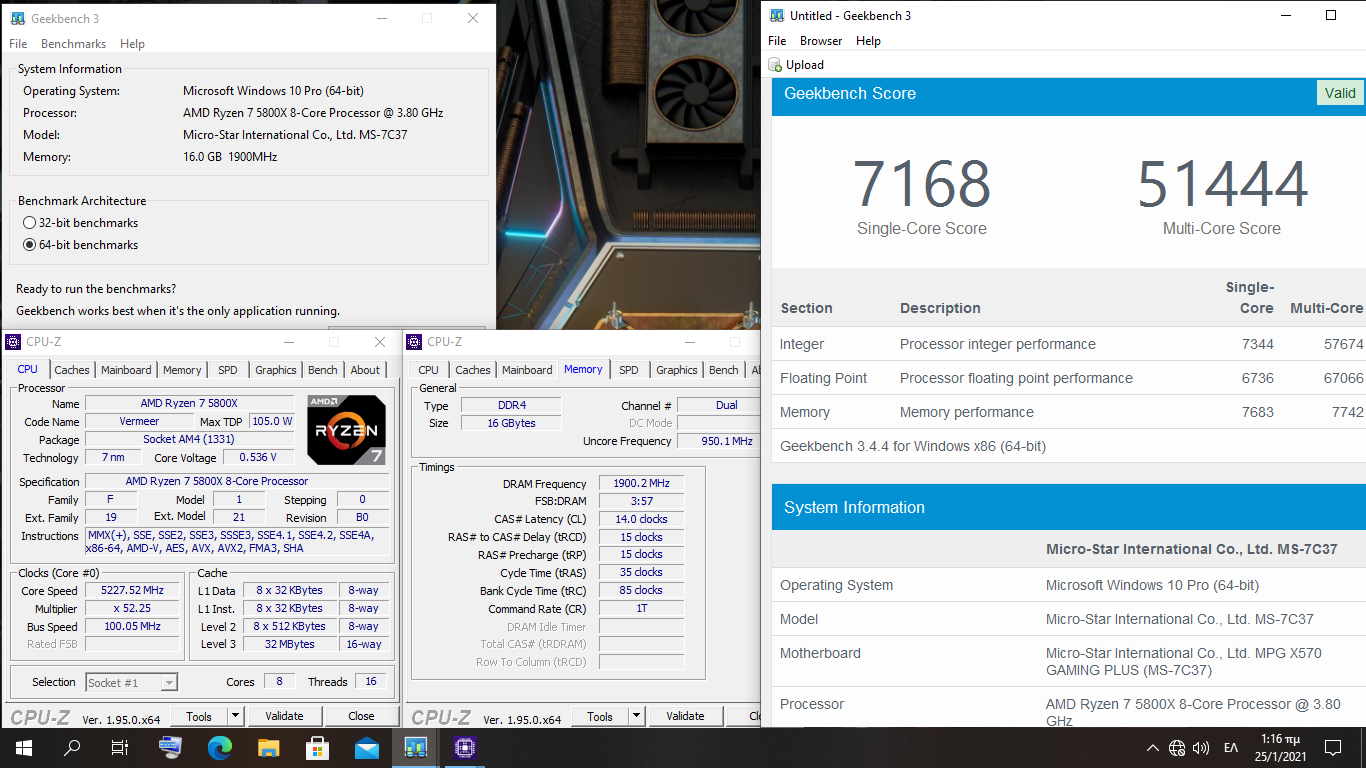Click multi-core score 51444
This screenshot has height=768, width=1366.
(x=1222, y=184)
